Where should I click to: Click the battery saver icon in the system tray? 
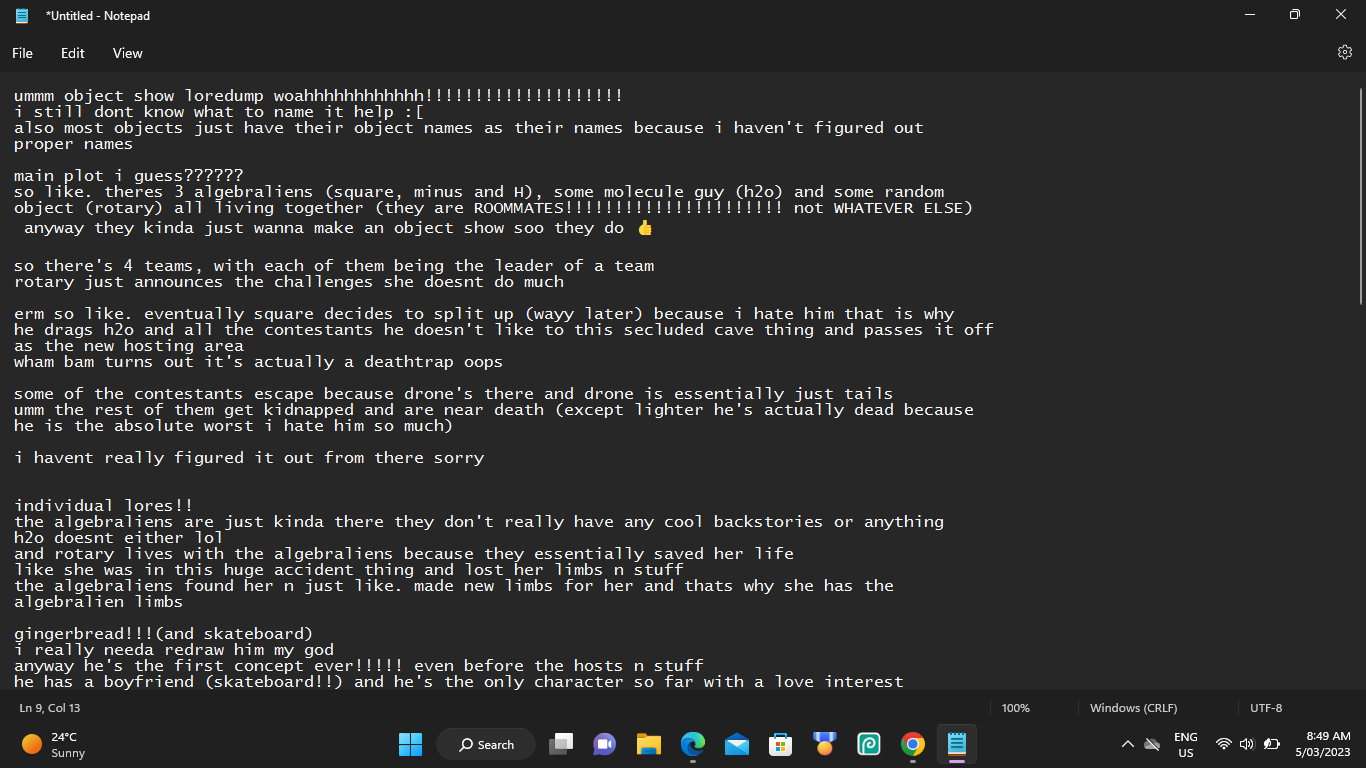click(1271, 744)
